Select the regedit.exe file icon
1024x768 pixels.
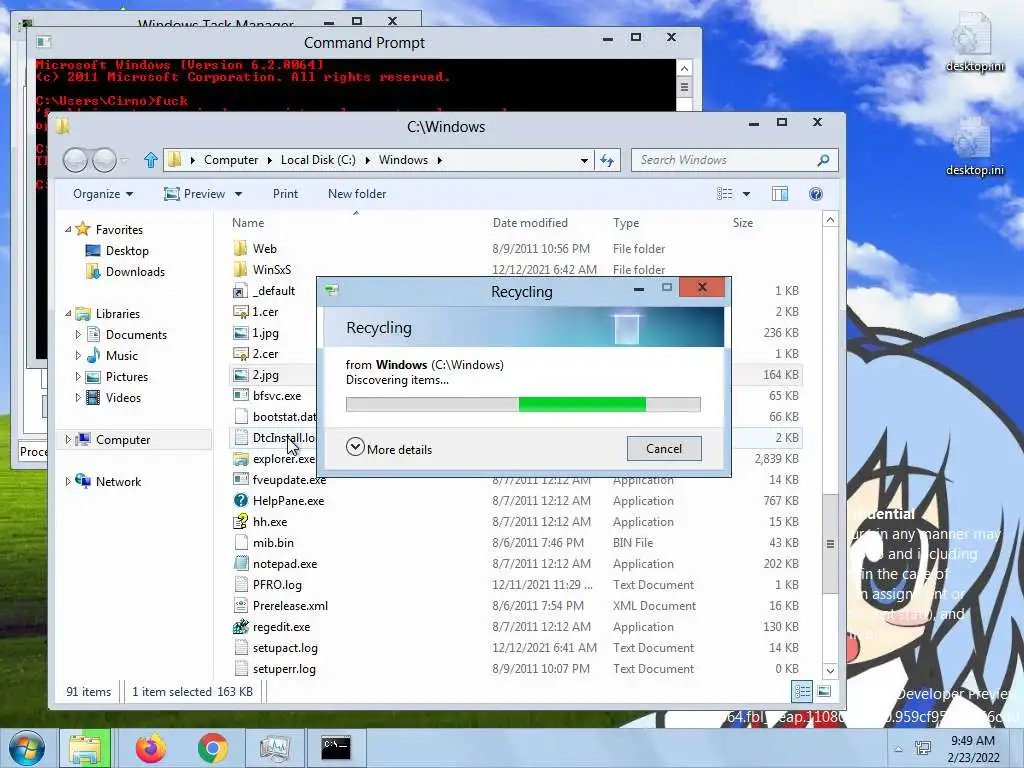click(240, 627)
